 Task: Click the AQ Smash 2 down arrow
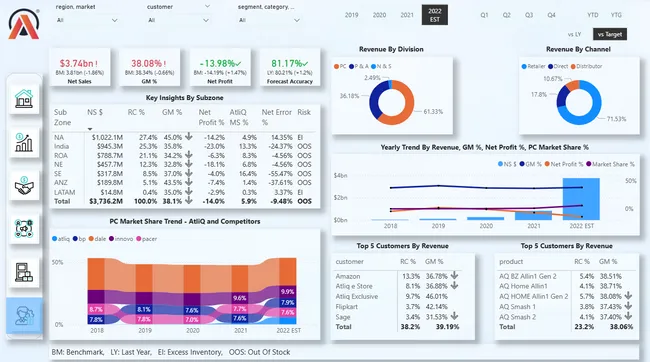628,316
